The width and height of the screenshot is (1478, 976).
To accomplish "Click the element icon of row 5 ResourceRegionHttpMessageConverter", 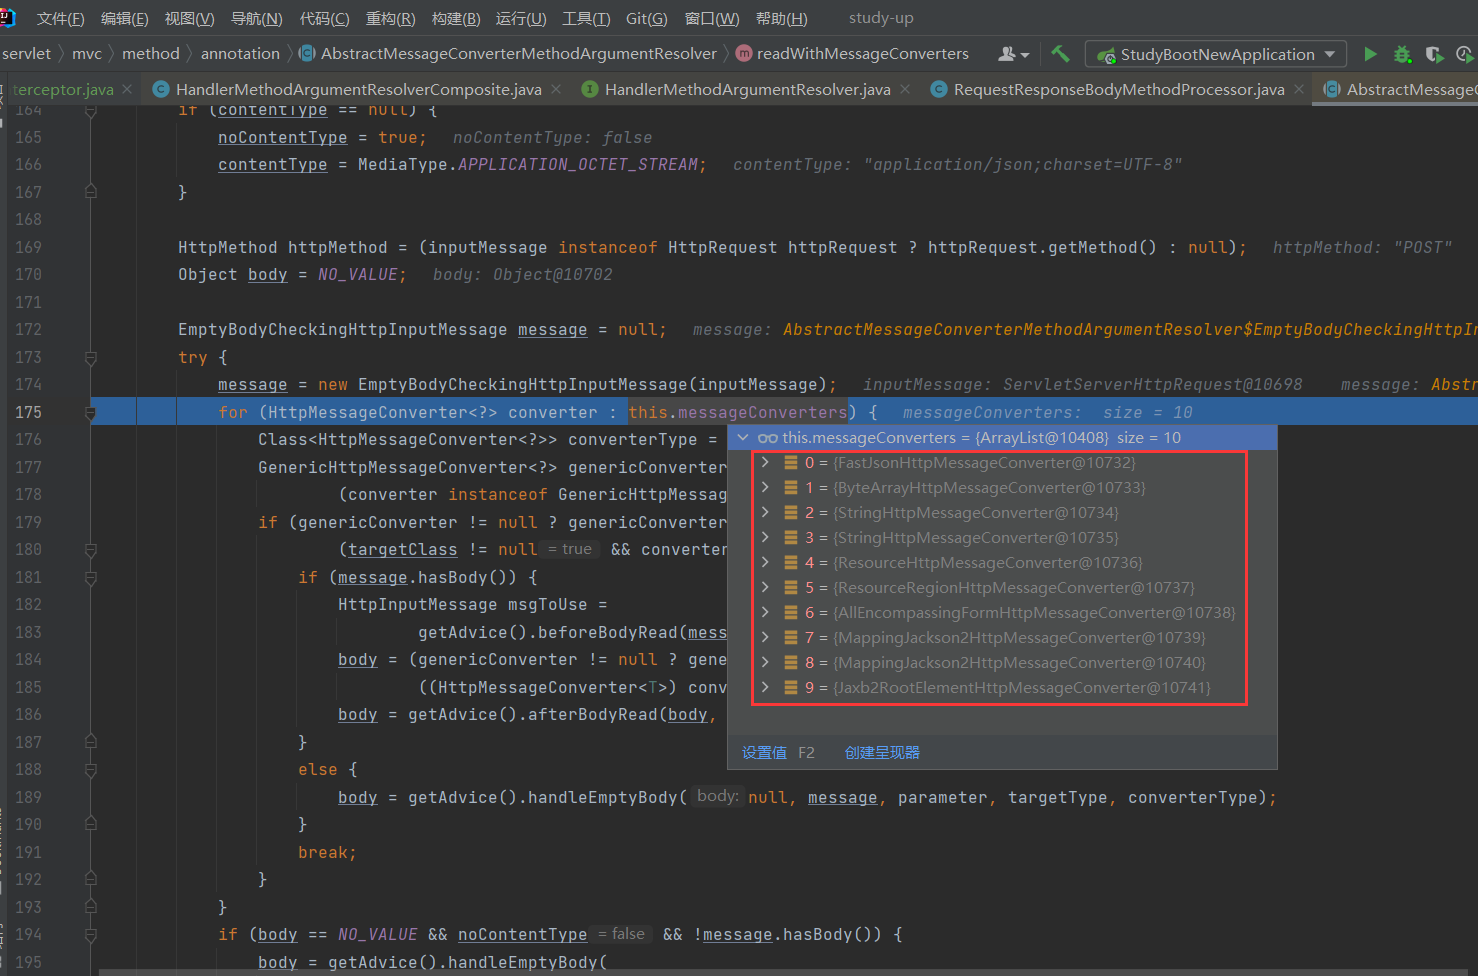I will pos(791,588).
